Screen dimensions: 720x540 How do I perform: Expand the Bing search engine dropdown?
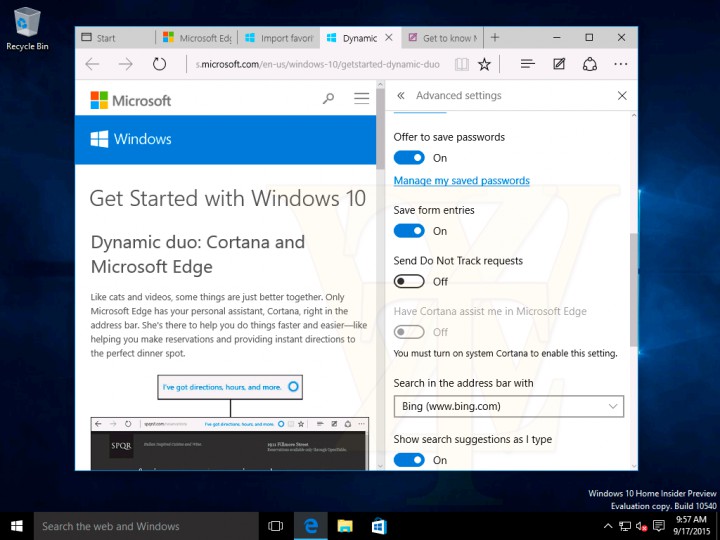click(x=509, y=406)
